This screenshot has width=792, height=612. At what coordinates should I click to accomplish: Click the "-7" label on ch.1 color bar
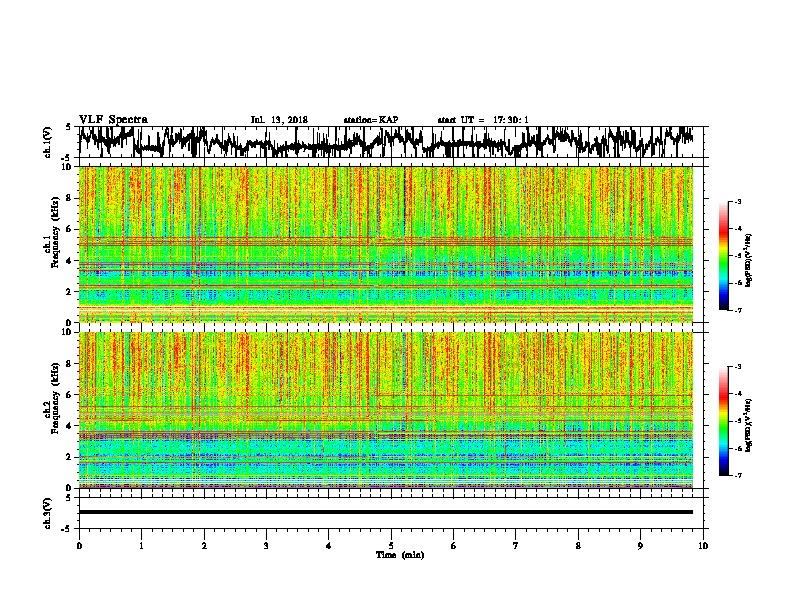click(737, 310)
